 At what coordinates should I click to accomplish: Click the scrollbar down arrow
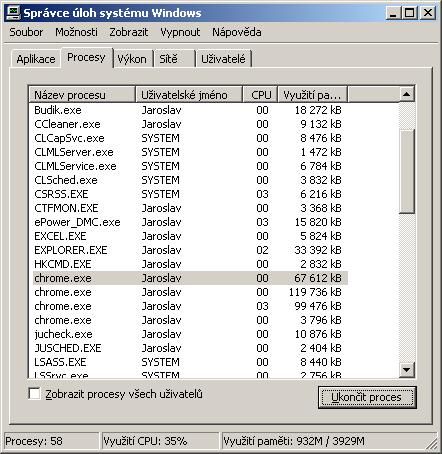pos(406,370)
